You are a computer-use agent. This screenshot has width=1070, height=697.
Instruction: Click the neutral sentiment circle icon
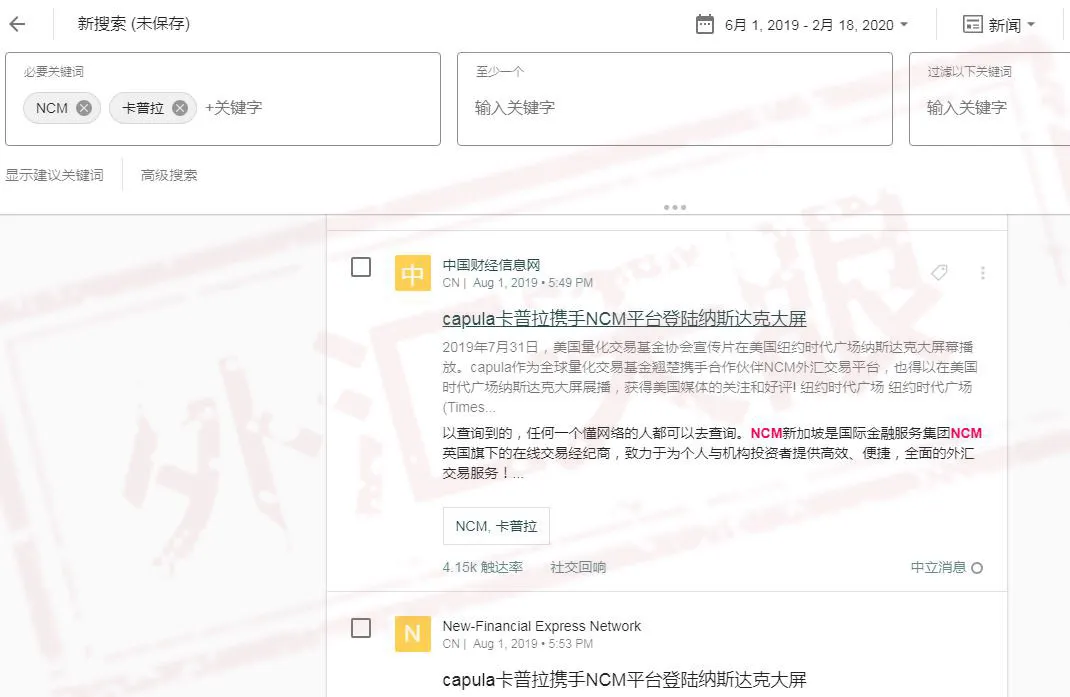click(977, 568)
